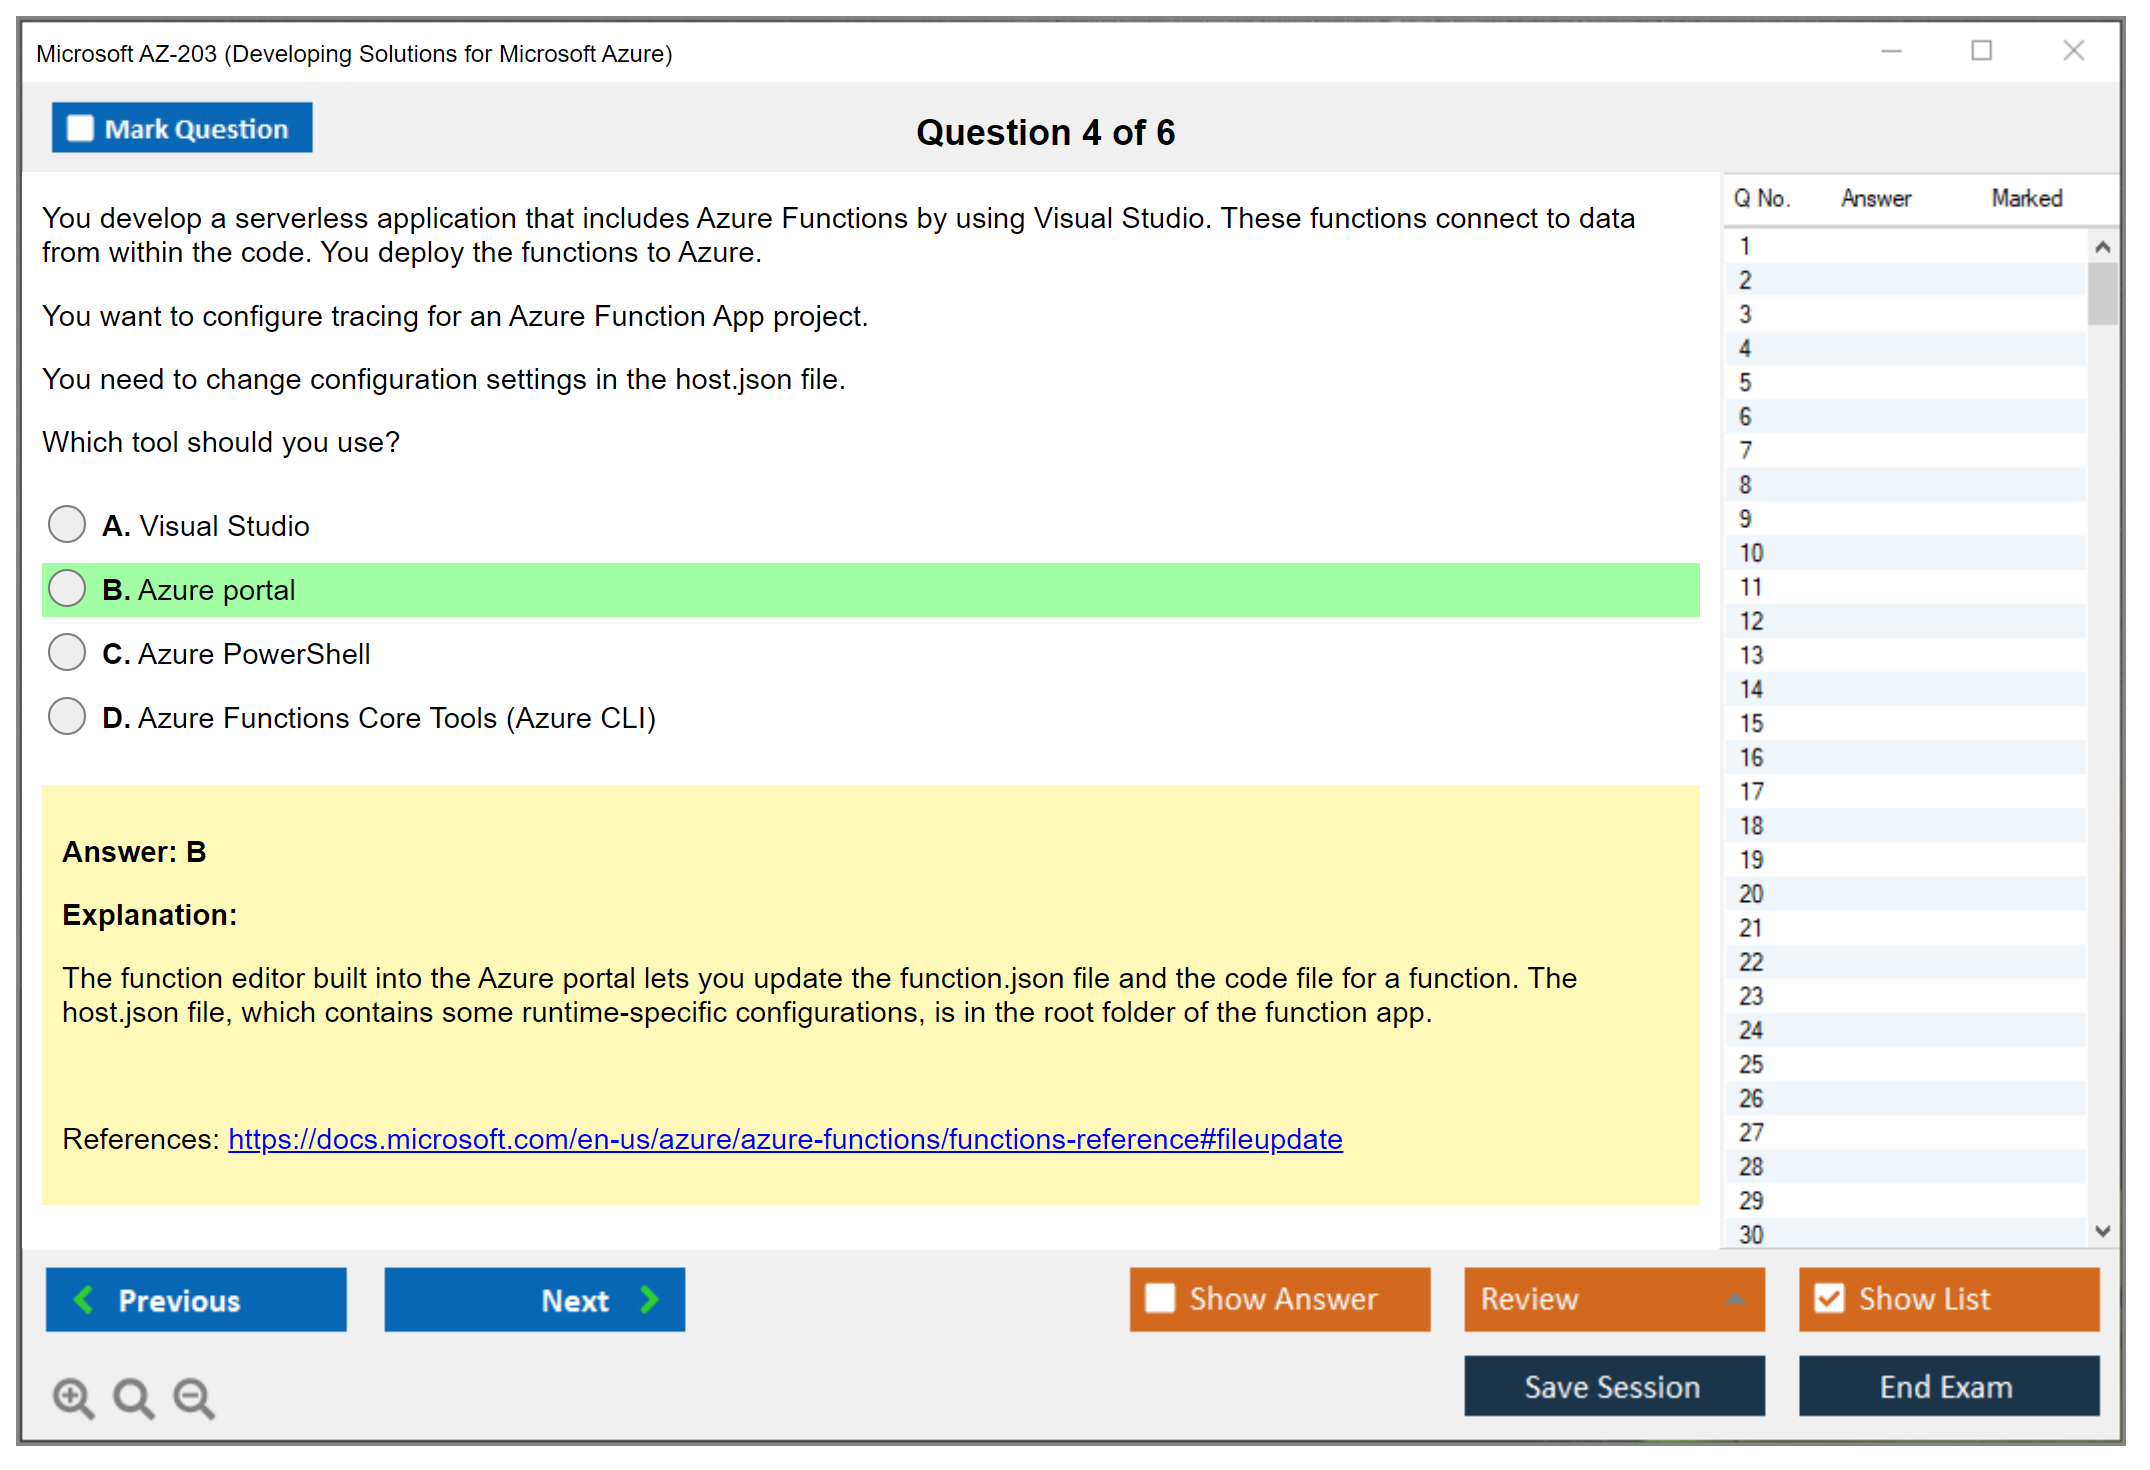Uncheck the Show List checkbox
The width and height of the screenshot is (2150, 1470).
(x=1829, y=1298)
